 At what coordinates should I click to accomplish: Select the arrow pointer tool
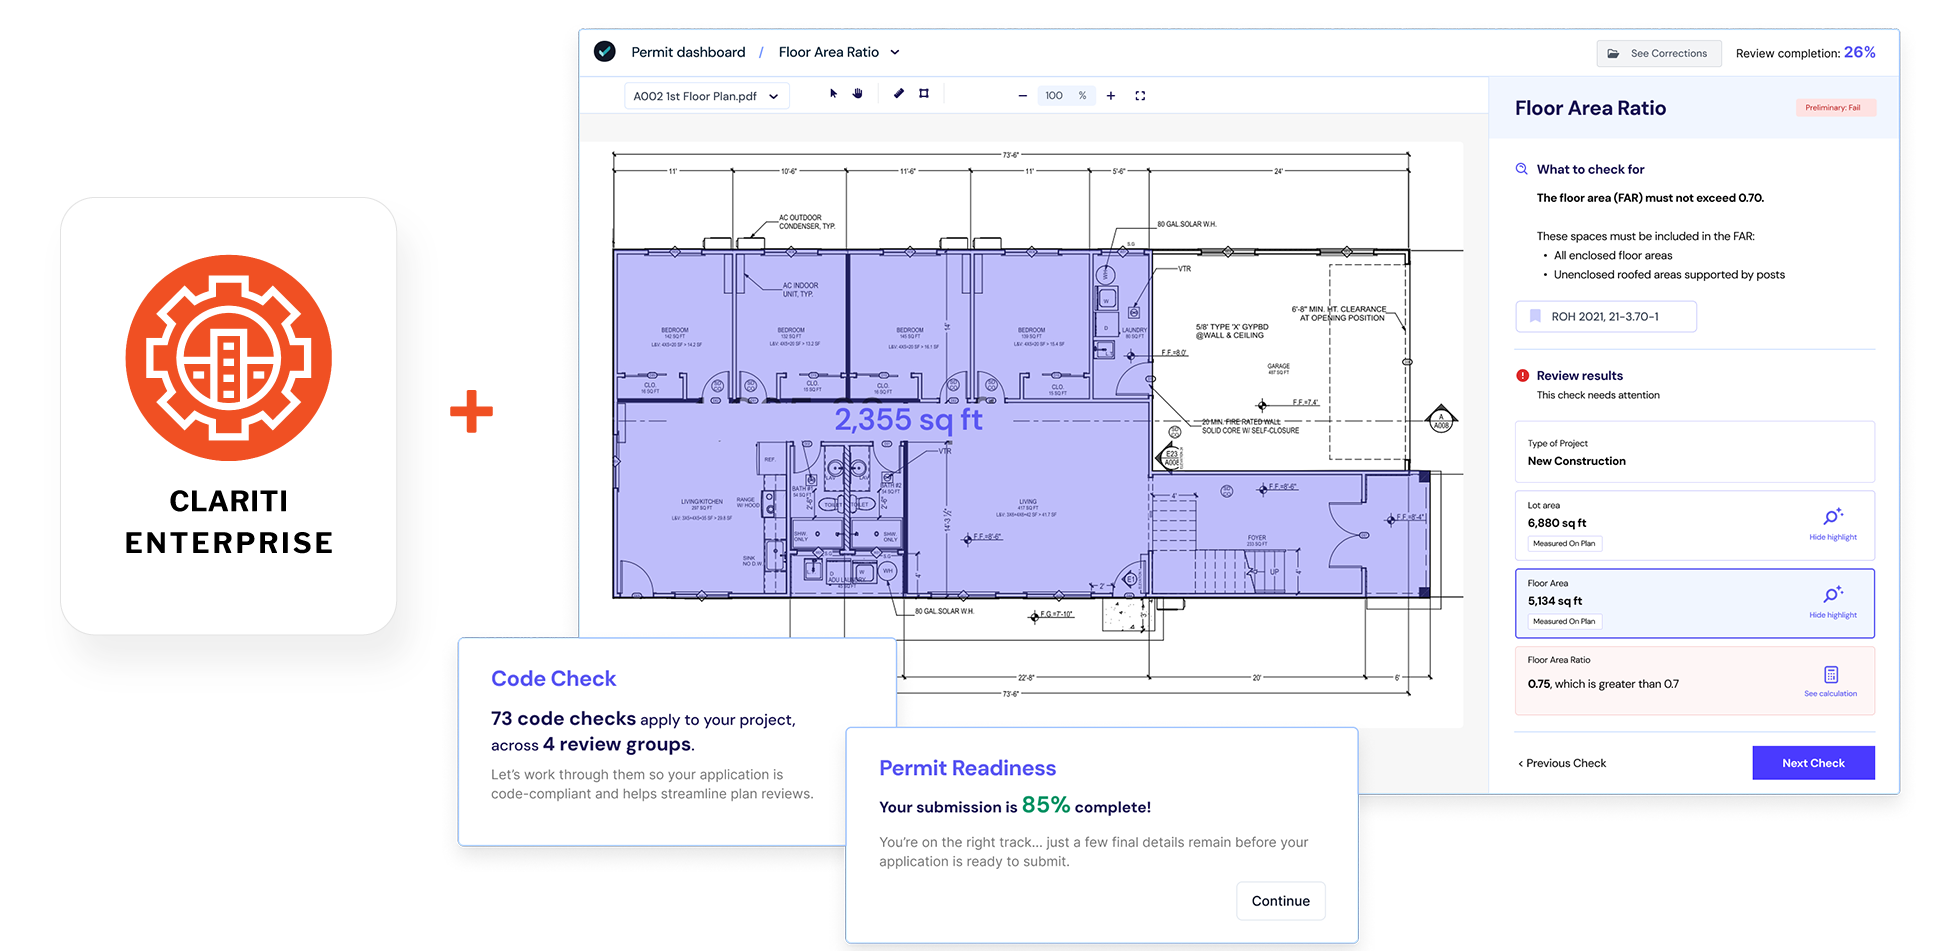pyautogui.click(x=833, y=94)
